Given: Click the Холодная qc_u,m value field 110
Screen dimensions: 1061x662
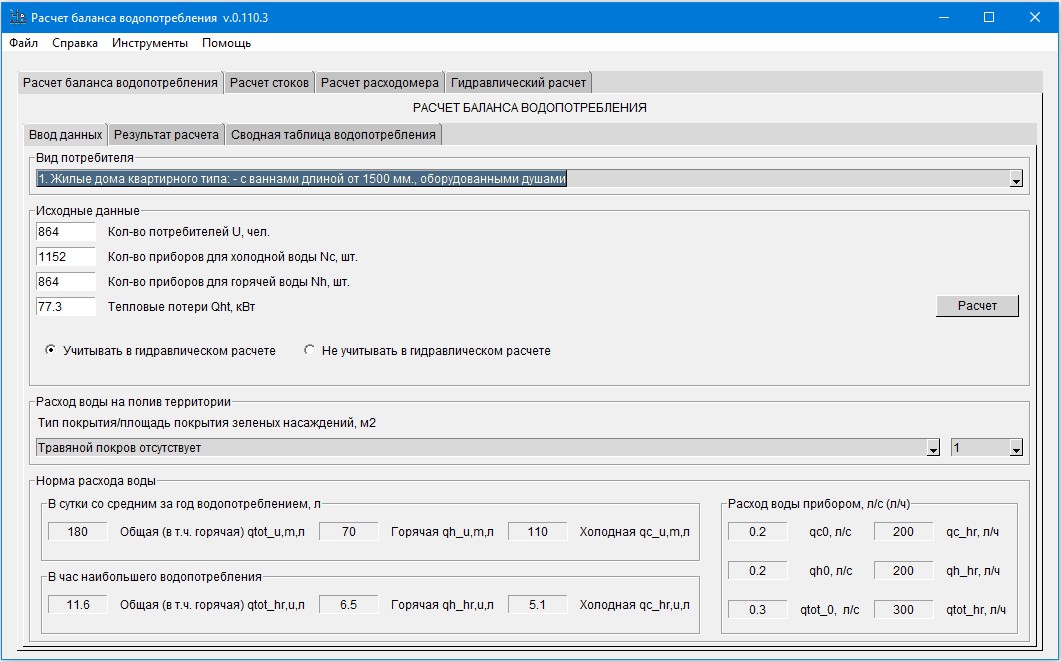Looking at the screenshot, I should point(537,531).
